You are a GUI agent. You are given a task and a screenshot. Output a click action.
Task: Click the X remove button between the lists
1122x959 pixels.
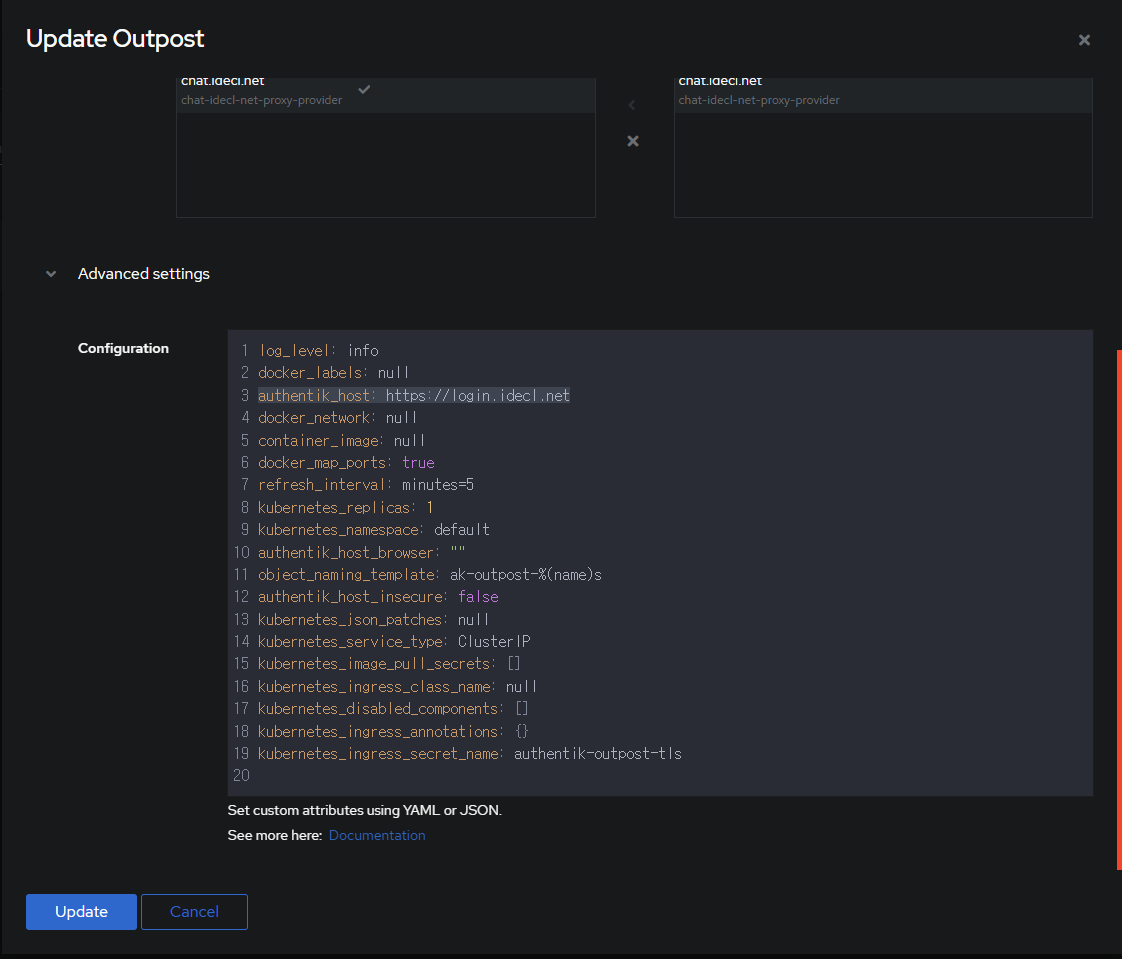[x=632, y=141]
